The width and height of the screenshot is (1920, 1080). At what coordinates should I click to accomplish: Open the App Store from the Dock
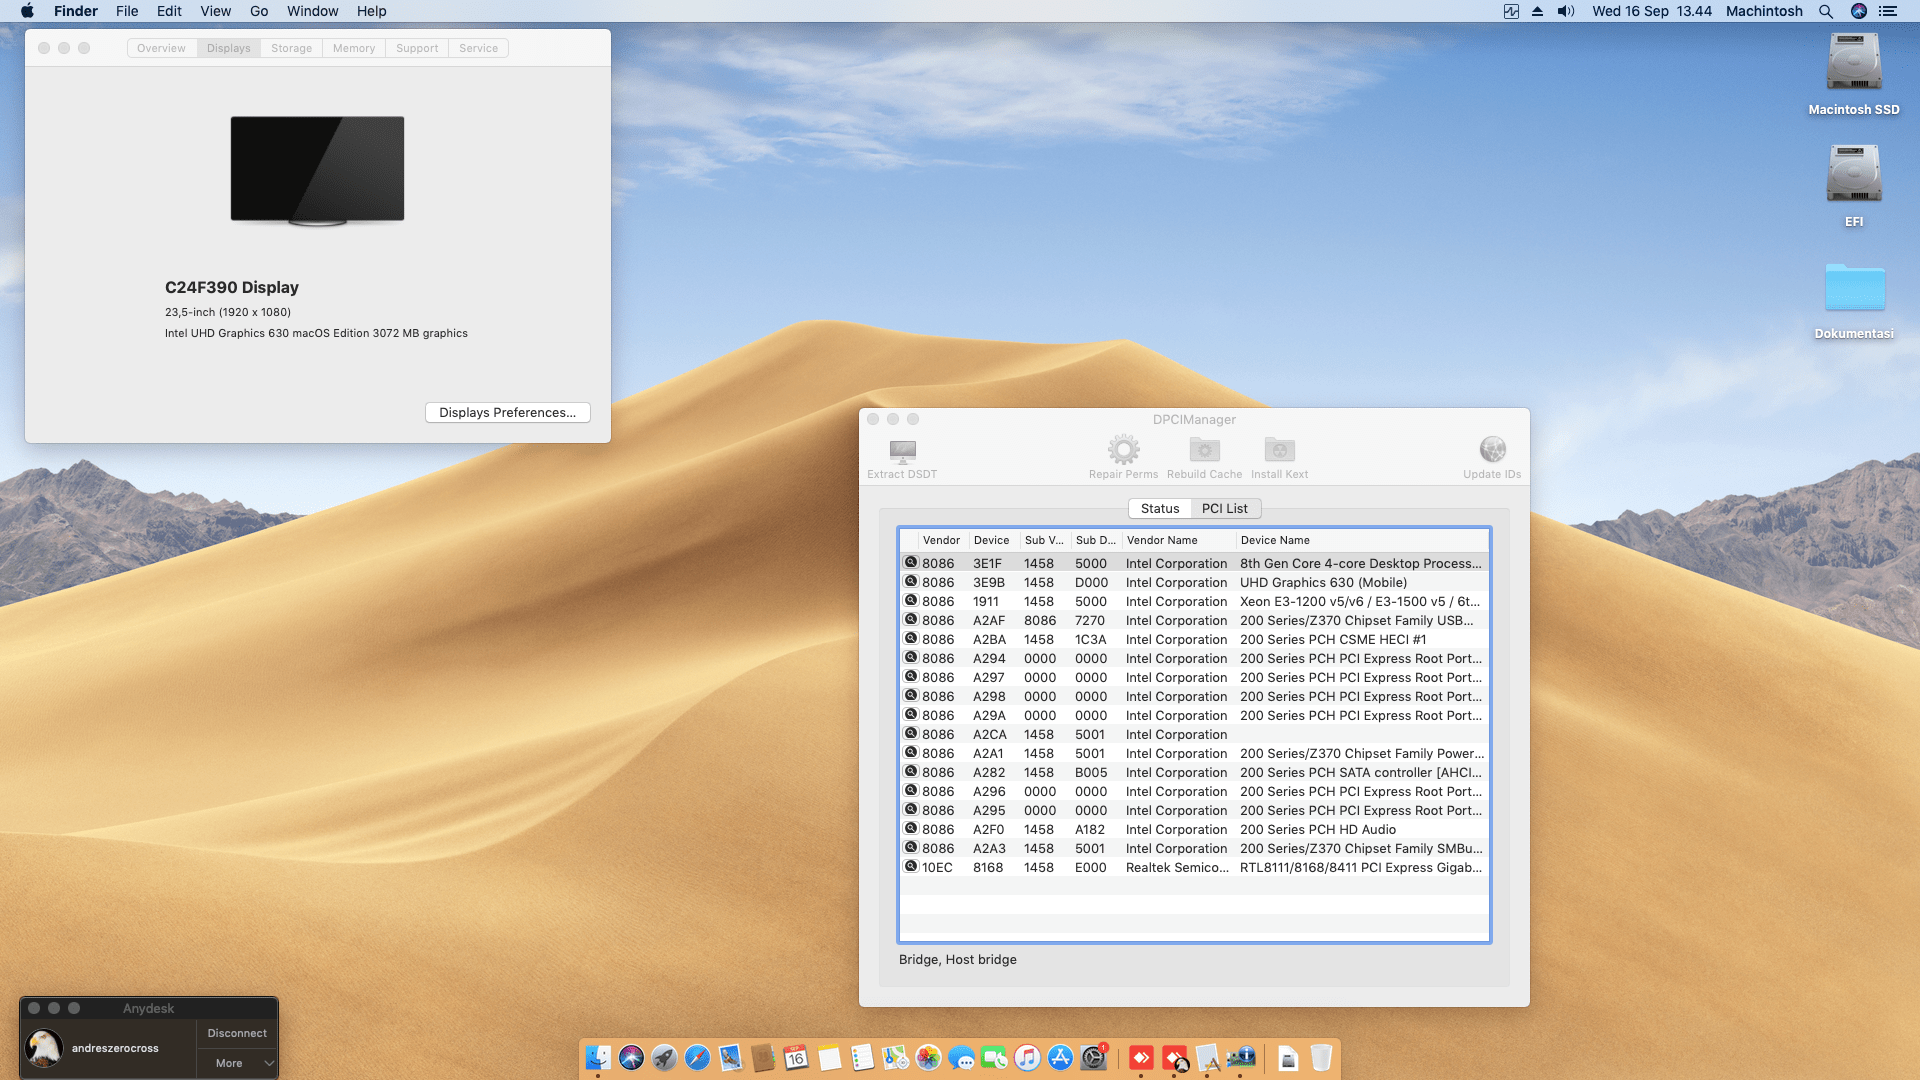tap(1062, 1057)
